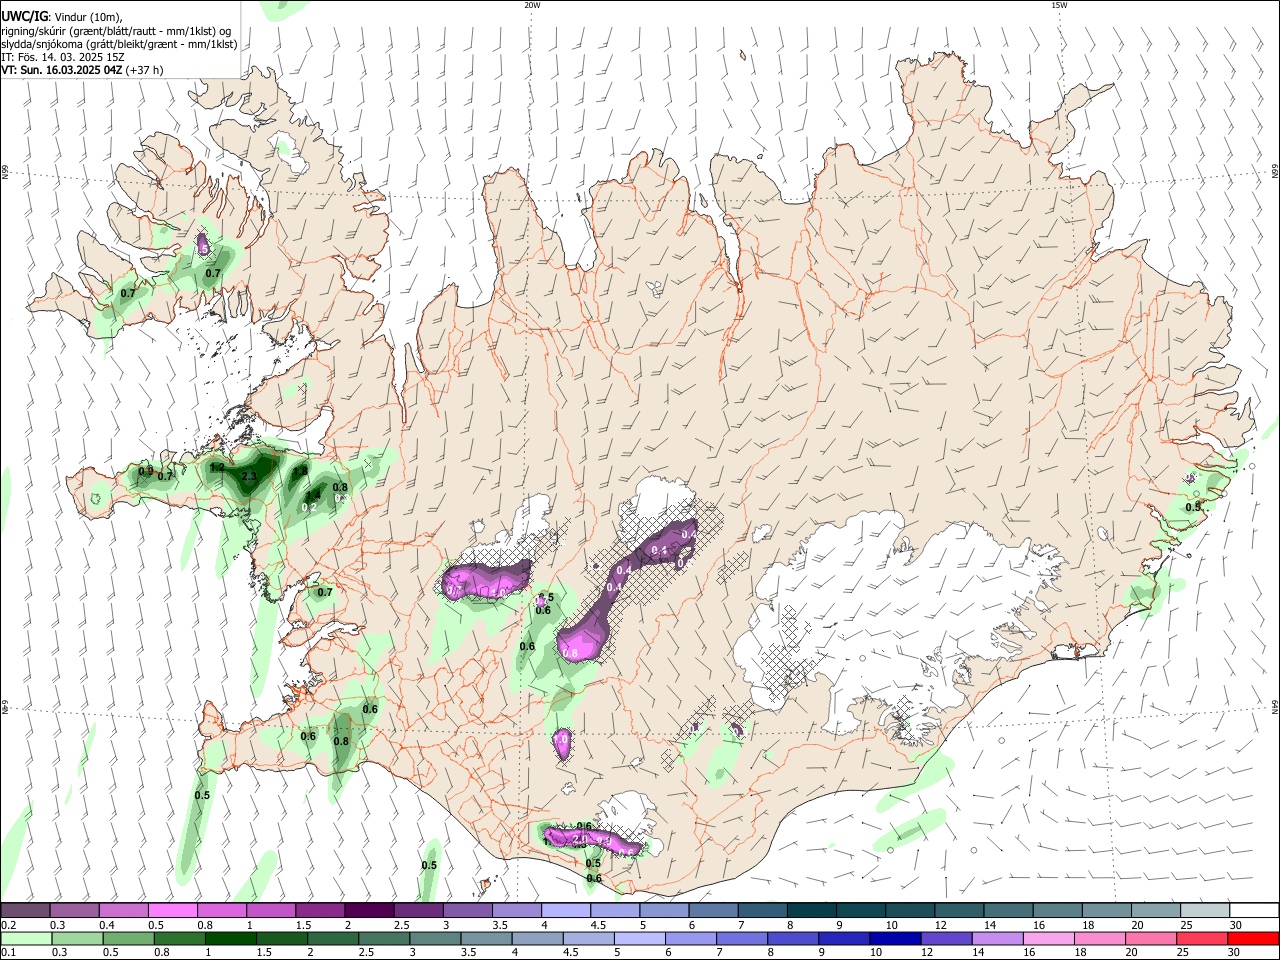Click the '20W' longitude label at top

point(532,5)
